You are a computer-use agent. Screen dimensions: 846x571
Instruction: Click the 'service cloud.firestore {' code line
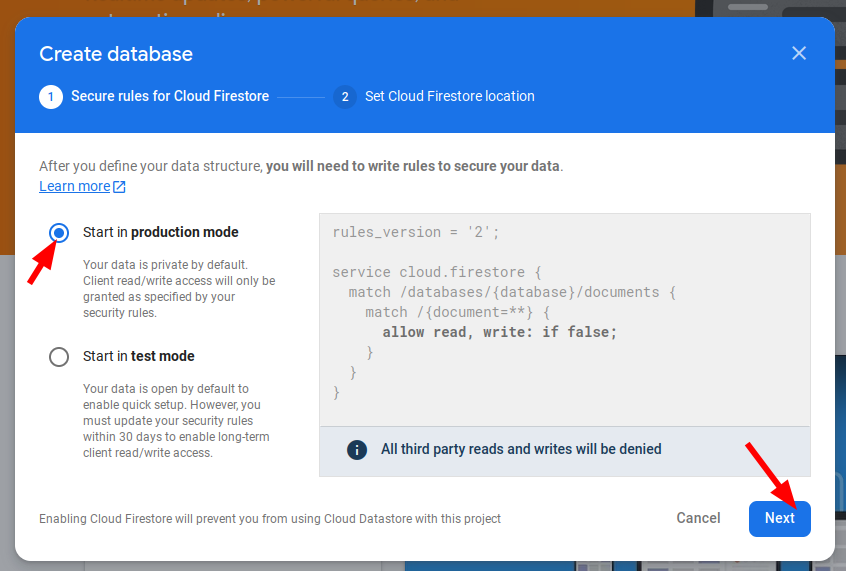[x=437, y=272]
